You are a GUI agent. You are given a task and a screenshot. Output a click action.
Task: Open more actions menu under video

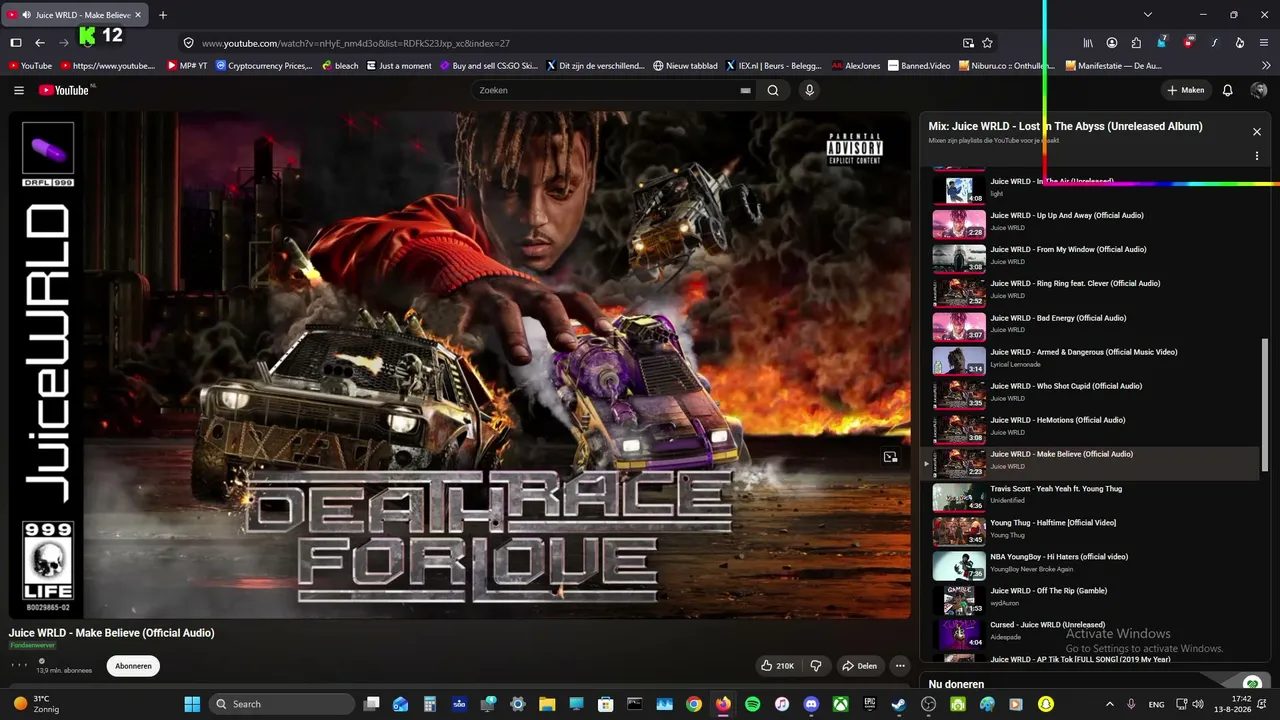(900, 666)
